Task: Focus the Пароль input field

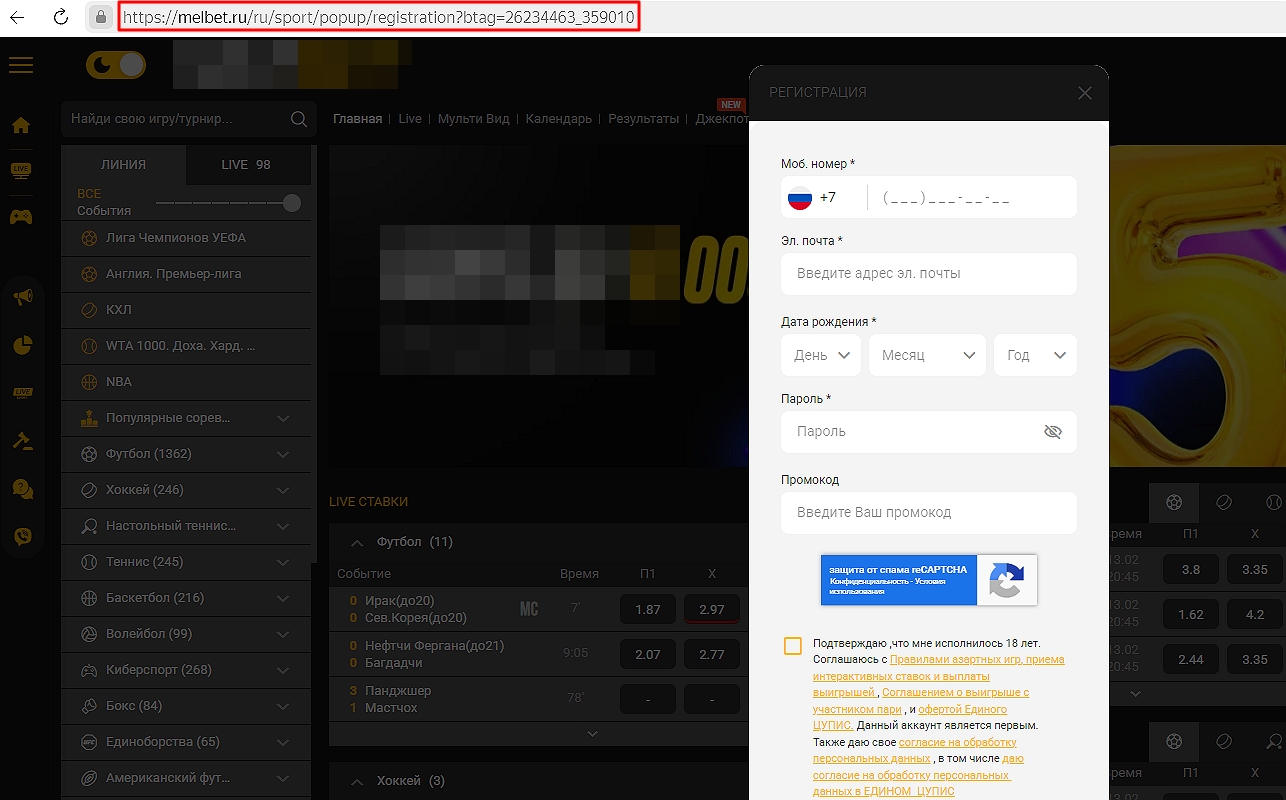Action: tap(929, 432)
